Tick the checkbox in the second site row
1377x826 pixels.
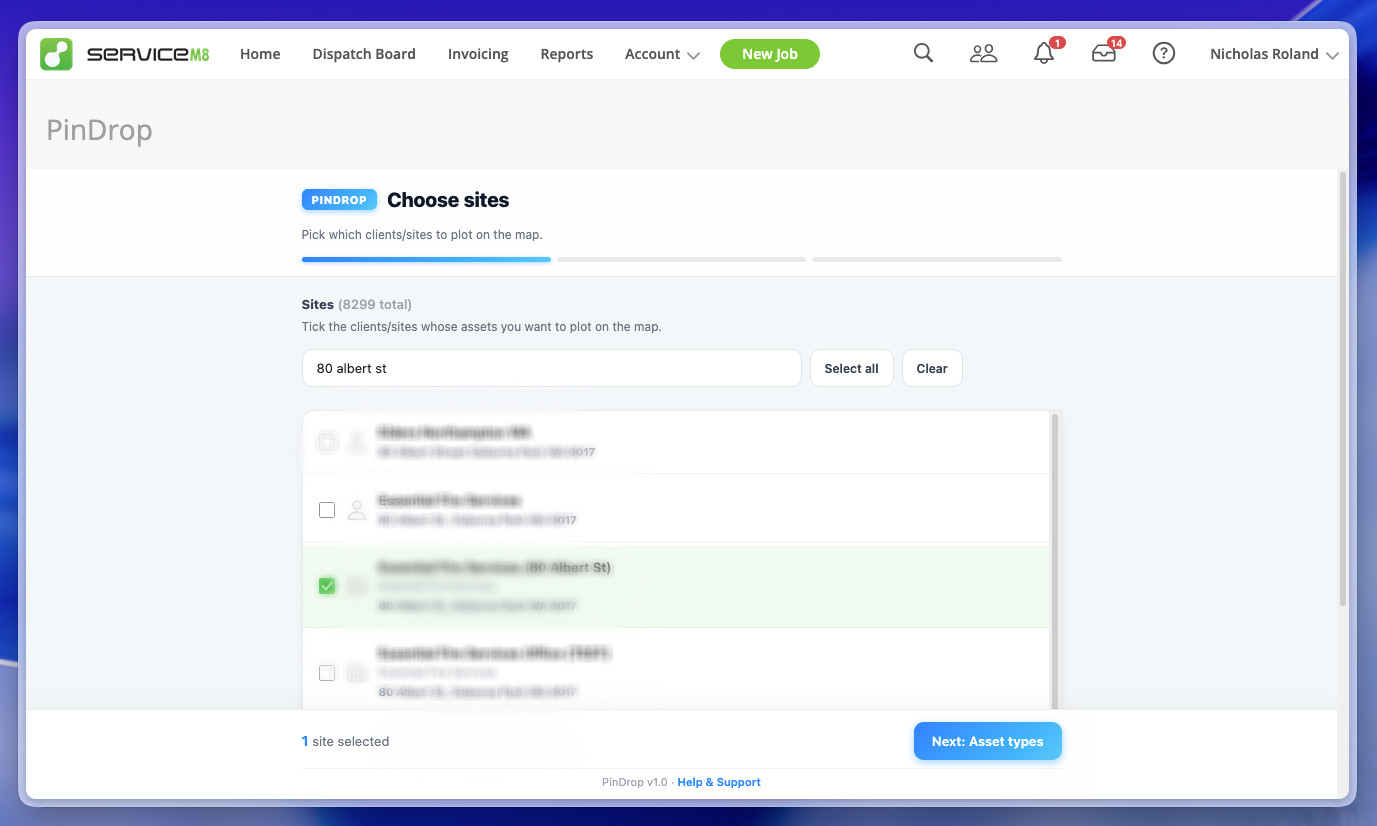(327, 510)
